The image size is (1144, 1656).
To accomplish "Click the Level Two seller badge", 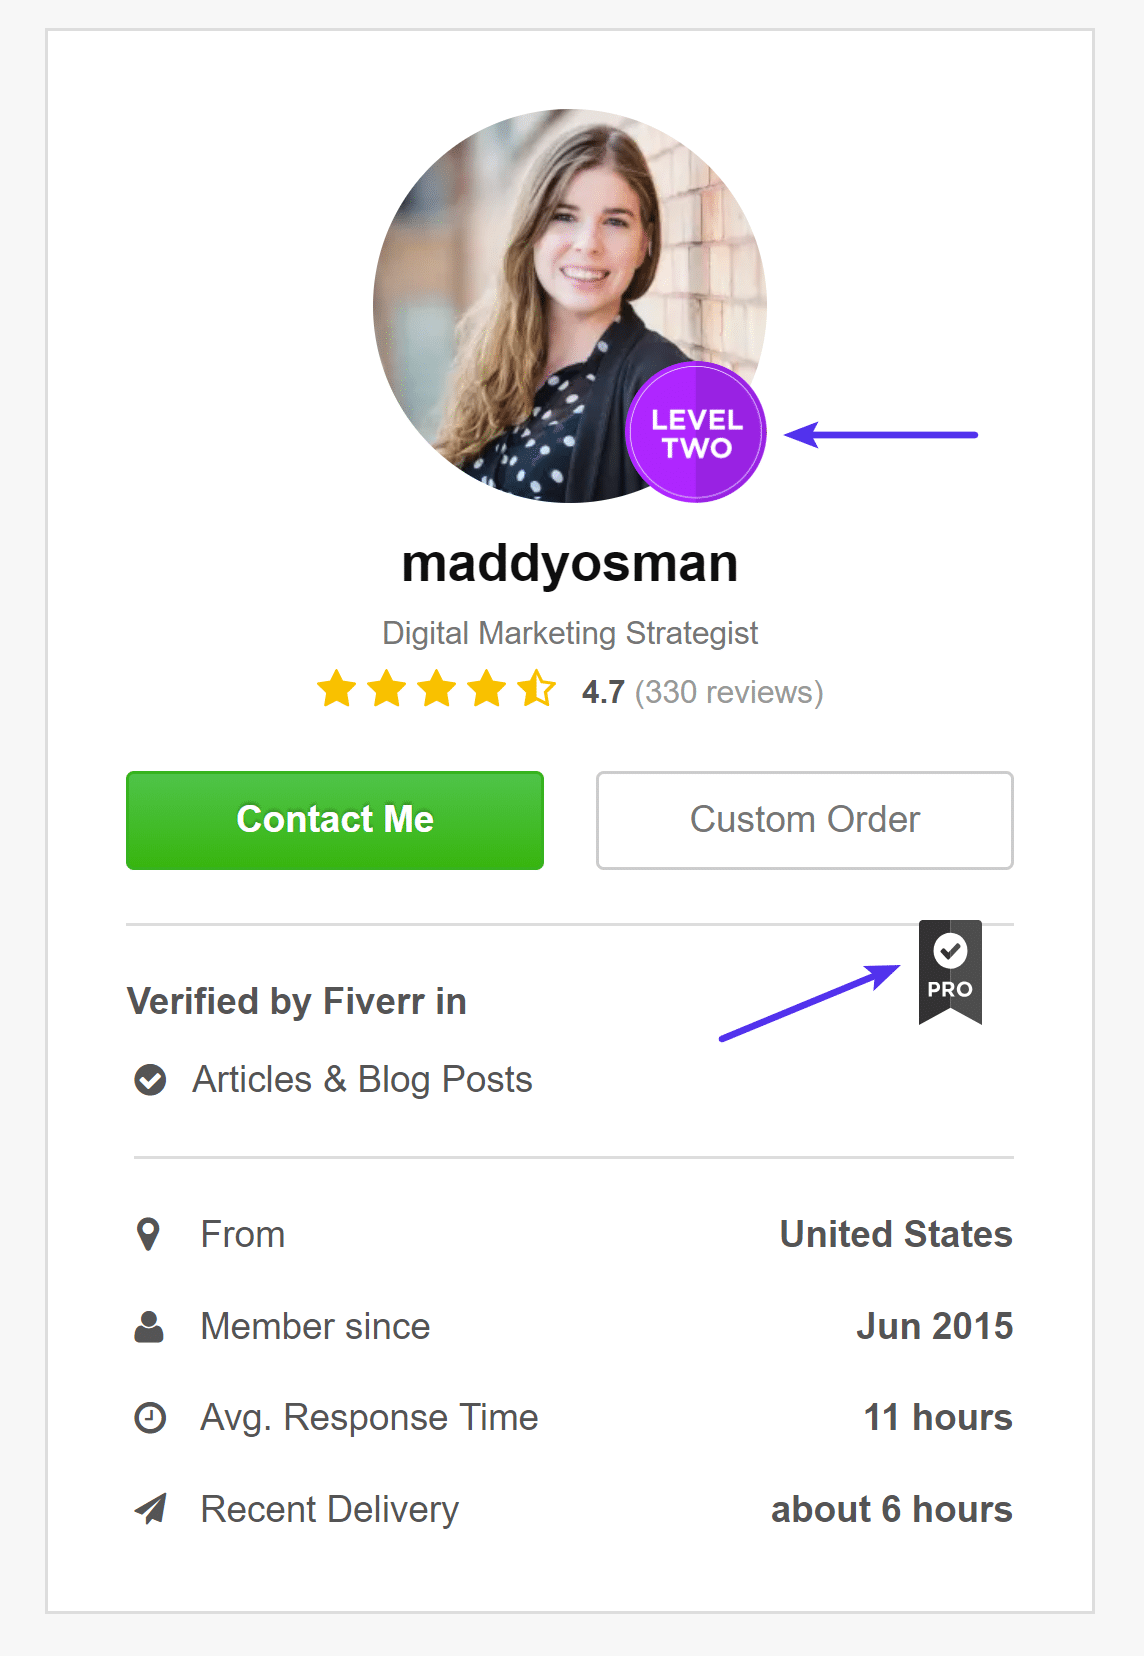I will (696, 432).
